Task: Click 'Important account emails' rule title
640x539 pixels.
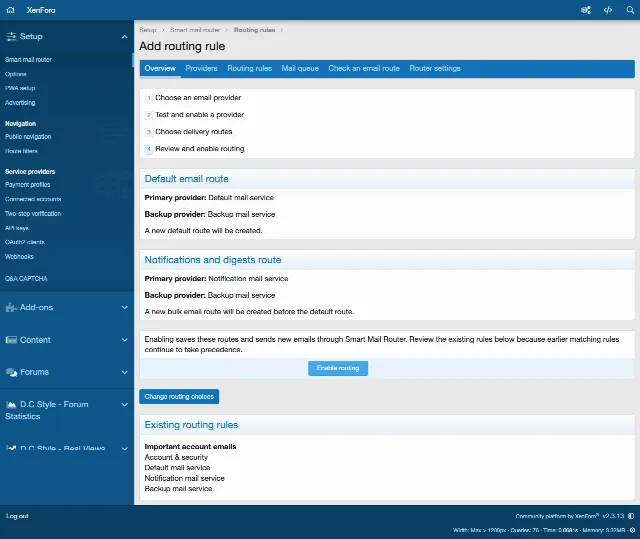Action: (x=190, y=447)
